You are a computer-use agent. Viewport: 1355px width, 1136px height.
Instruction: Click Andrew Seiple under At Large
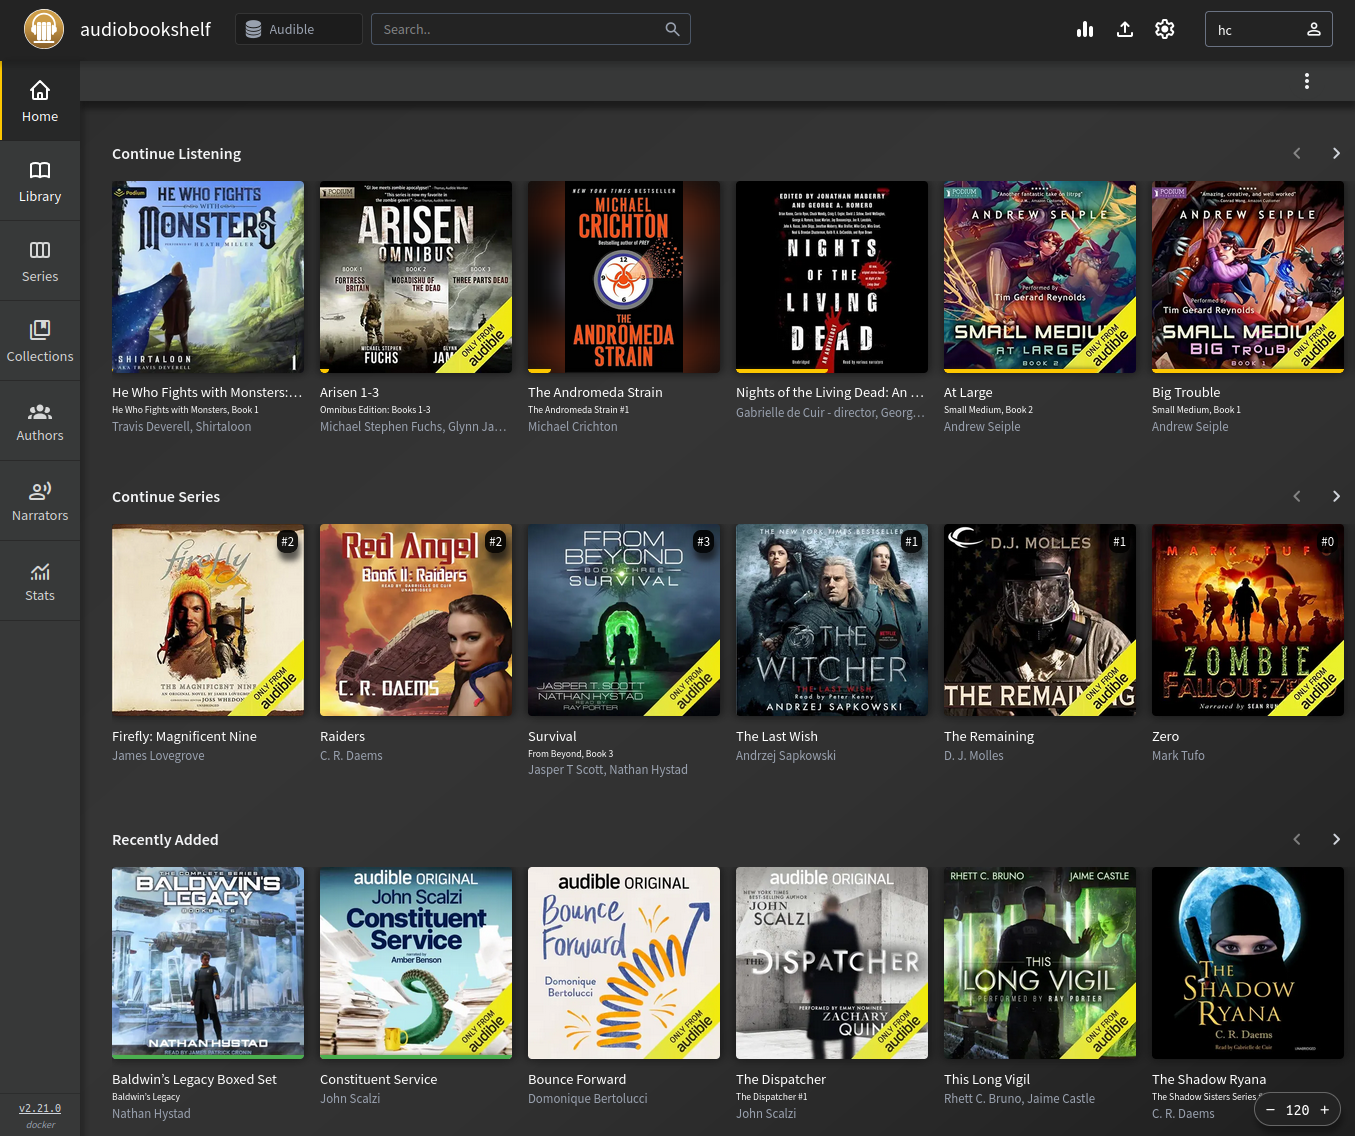[982, 427]
